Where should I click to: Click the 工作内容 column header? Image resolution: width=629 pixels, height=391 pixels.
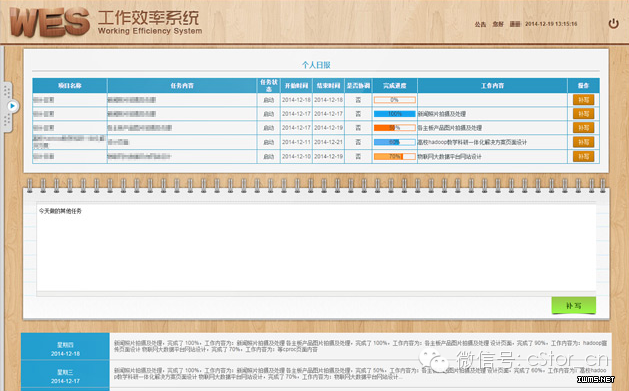click(x=493, y=86)
